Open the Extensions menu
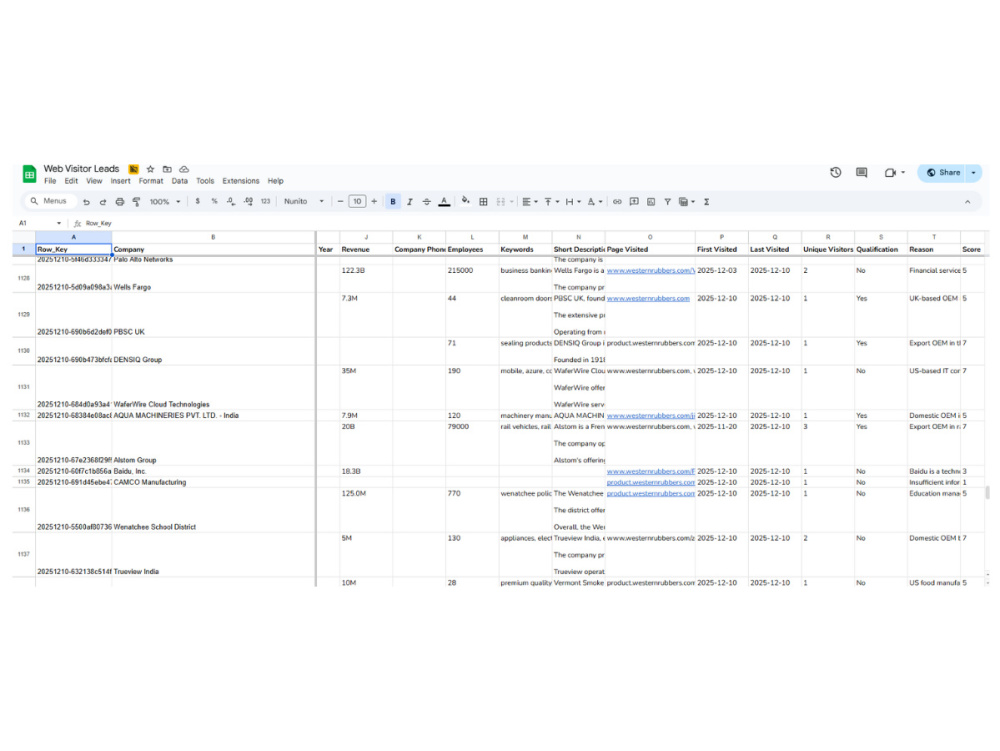The width and height of the screenshot is (1000, 751). coord(240,181)
